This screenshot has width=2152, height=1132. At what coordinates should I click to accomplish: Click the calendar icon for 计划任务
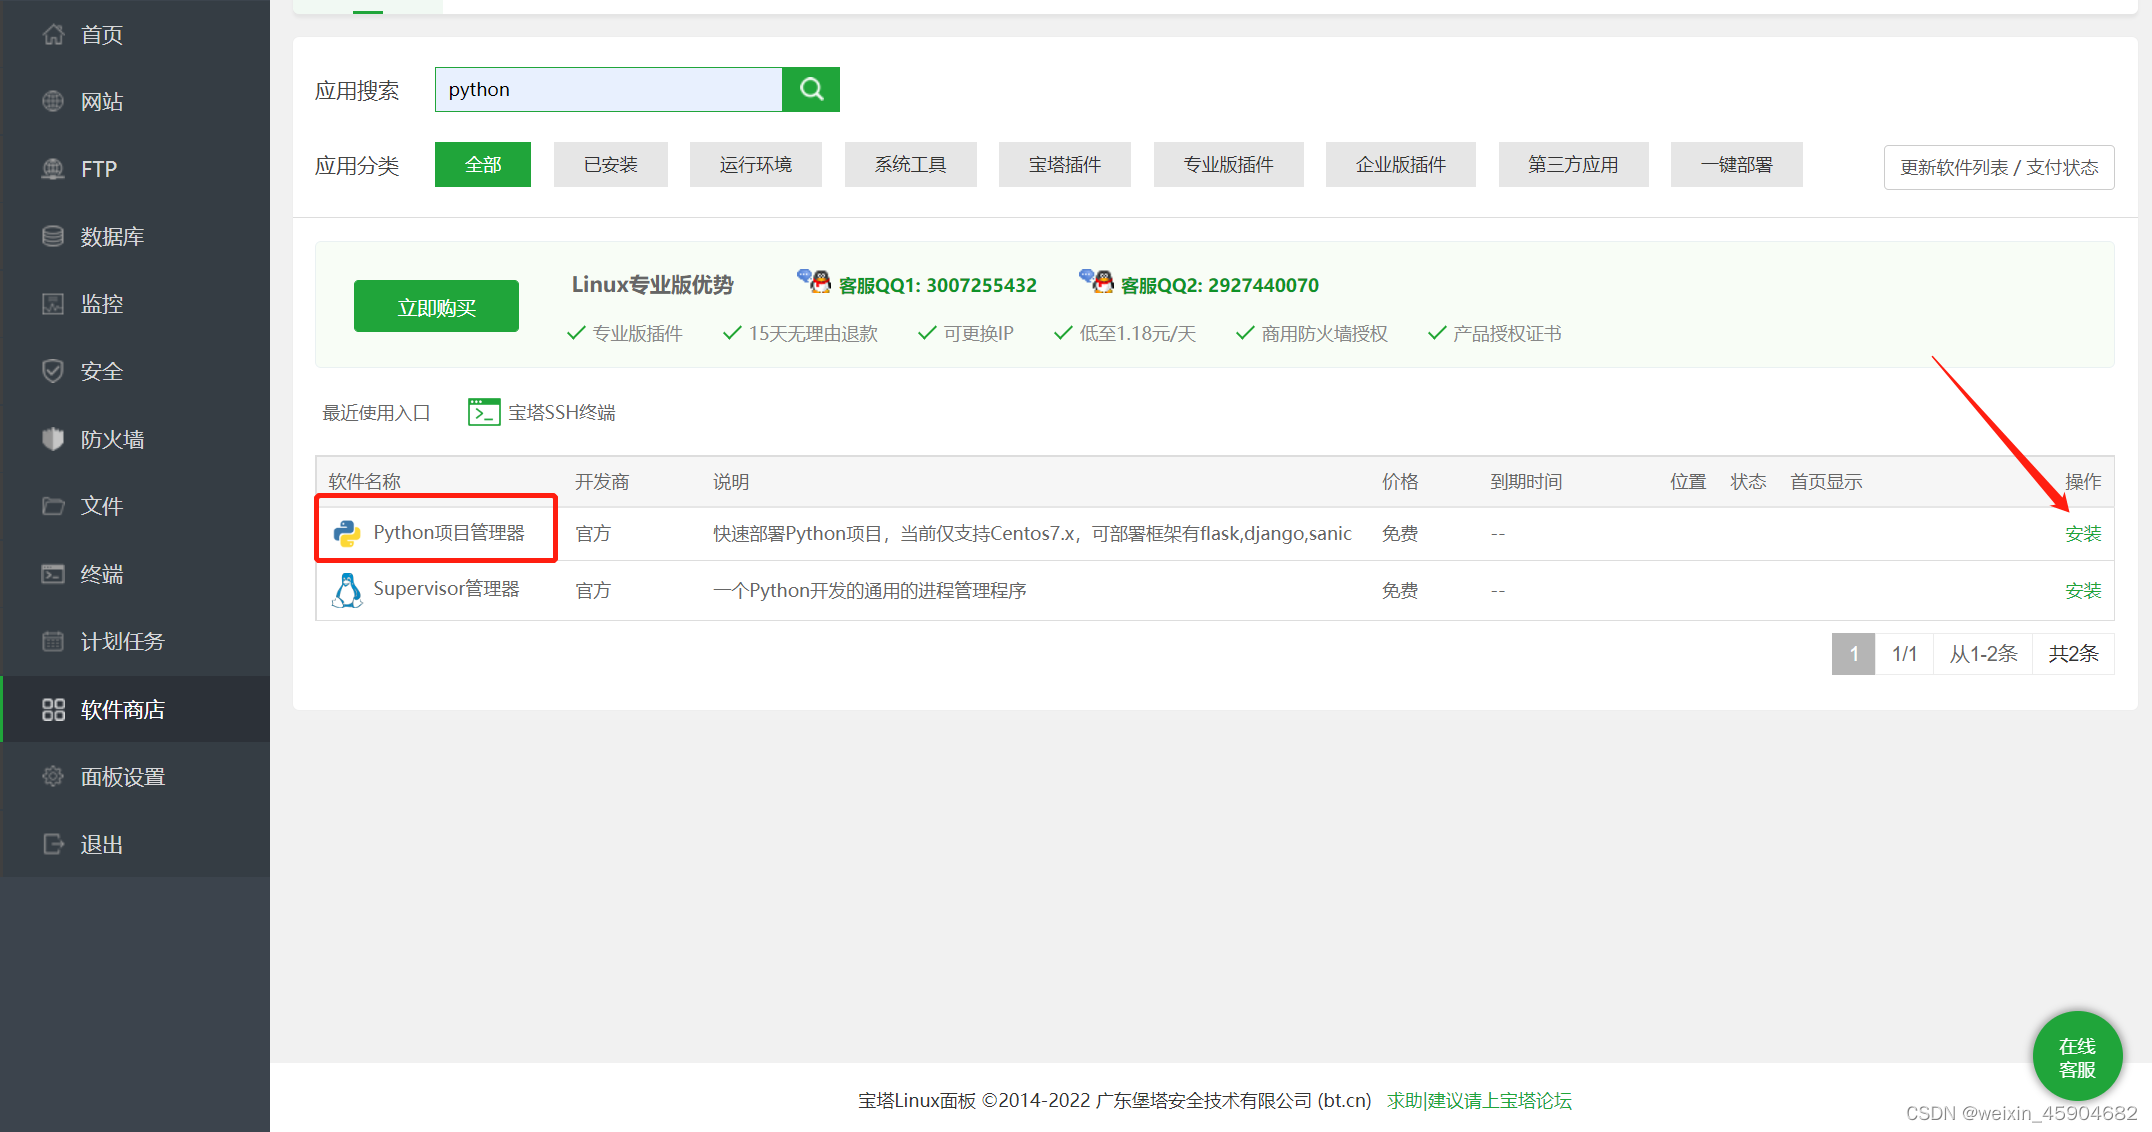[x=53, y=641]
